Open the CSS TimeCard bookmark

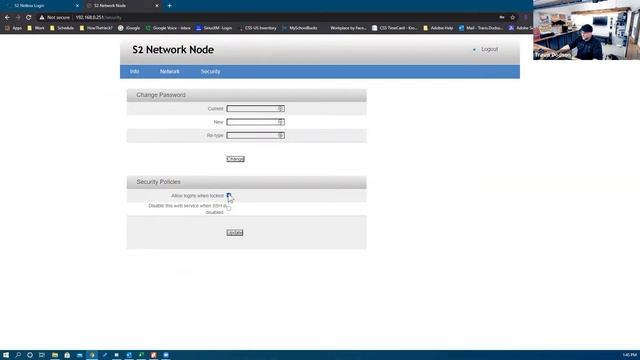tap(395, 28)
